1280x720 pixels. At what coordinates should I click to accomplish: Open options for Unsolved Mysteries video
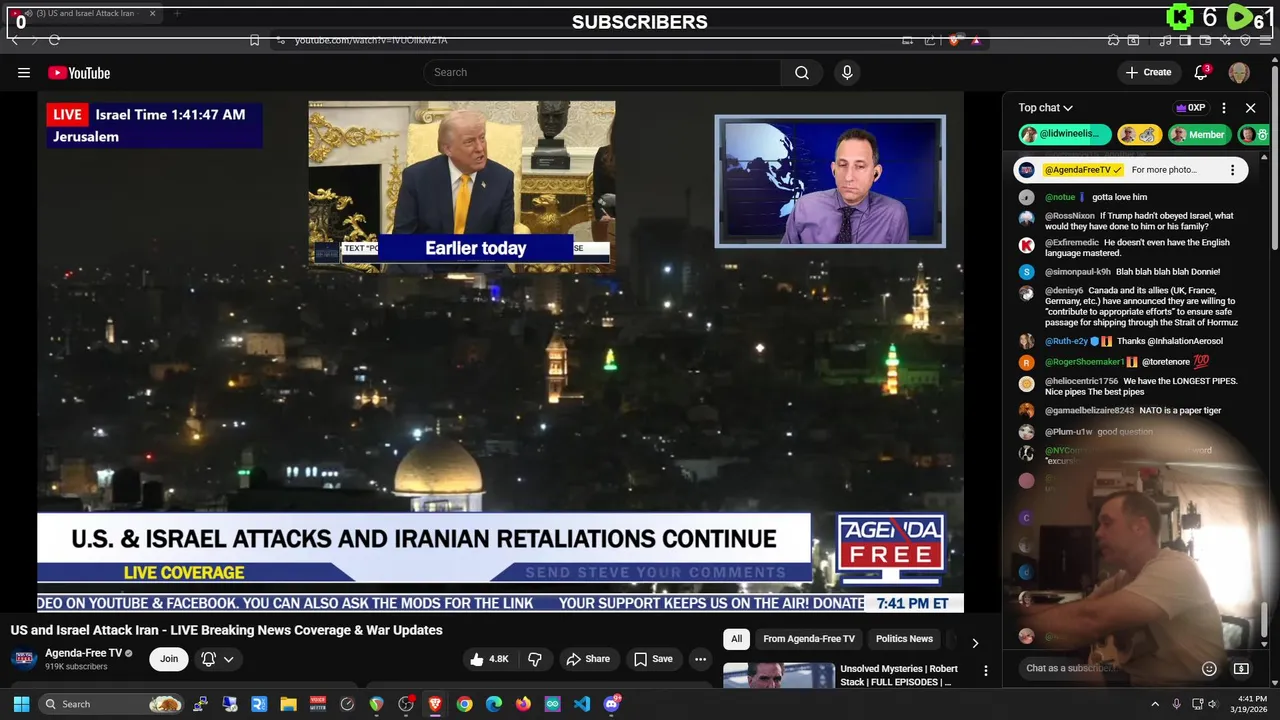pyautogui.click(x=985, y=671)
